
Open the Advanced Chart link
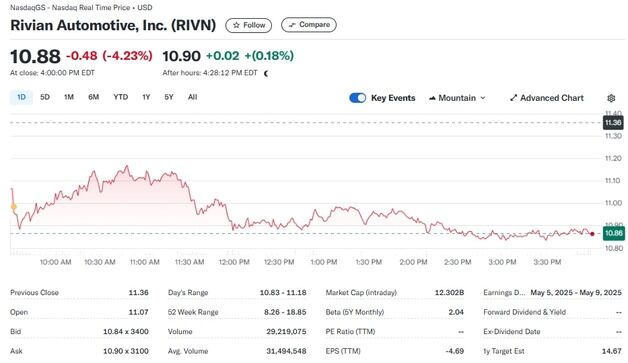(x=547, y=98)
